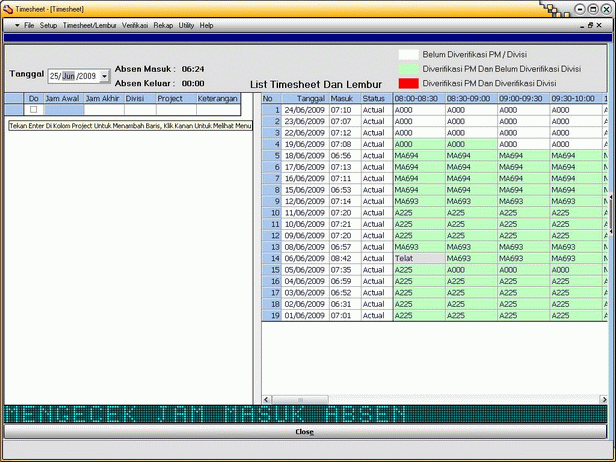Click the Project cell in entry row
This screenshot has height=462, width=616.
coord(170,110)
